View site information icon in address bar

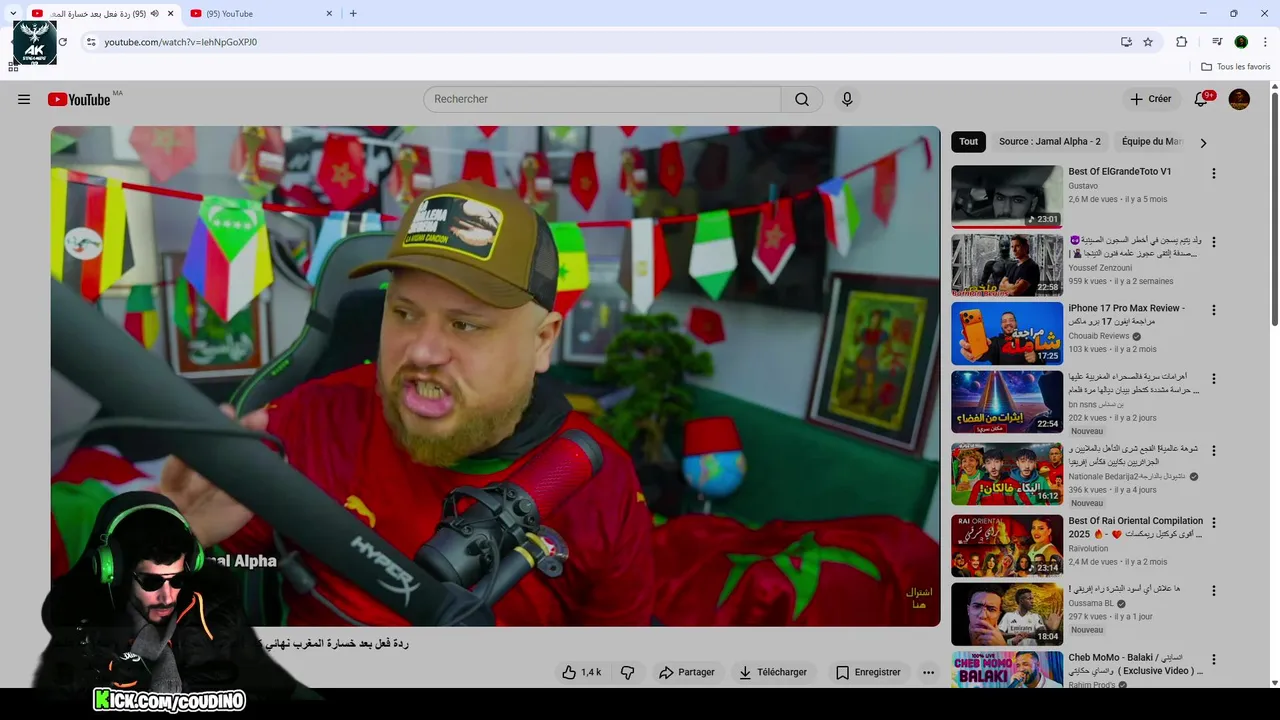(91, 42)
